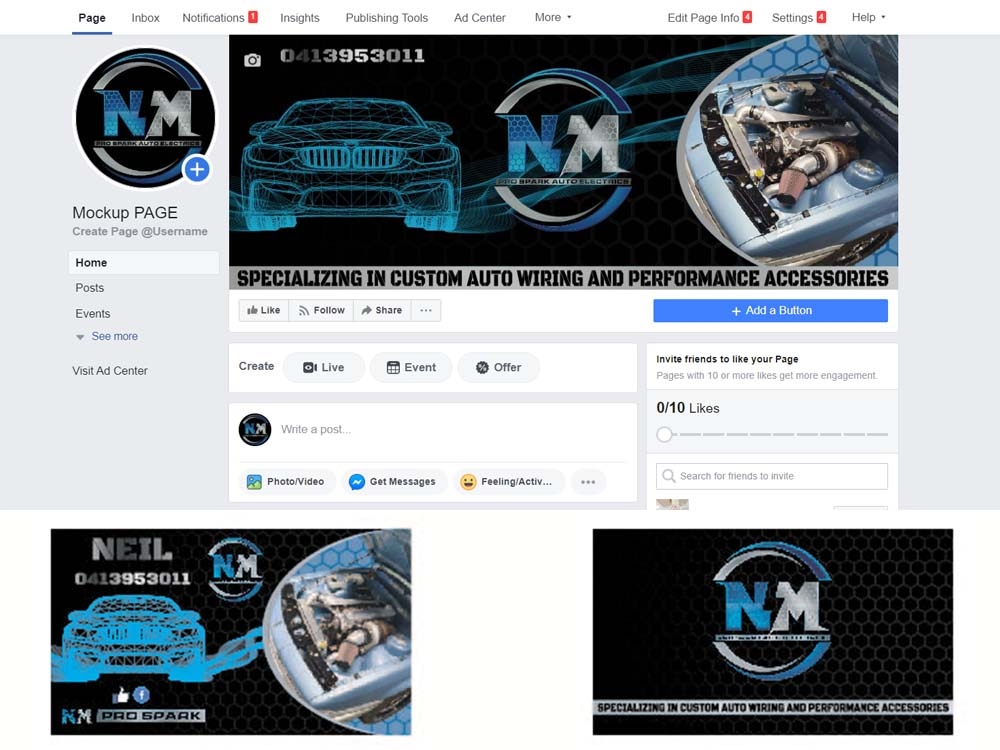Click the plus icon on the profile picture
Image resolution: width=1000 pixels, height=750 pixels.
point(196,169)
